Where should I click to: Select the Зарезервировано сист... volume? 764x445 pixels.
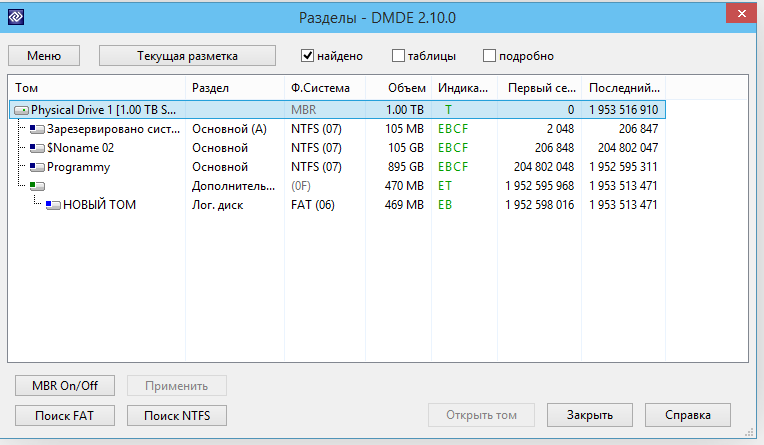point(114,129)
